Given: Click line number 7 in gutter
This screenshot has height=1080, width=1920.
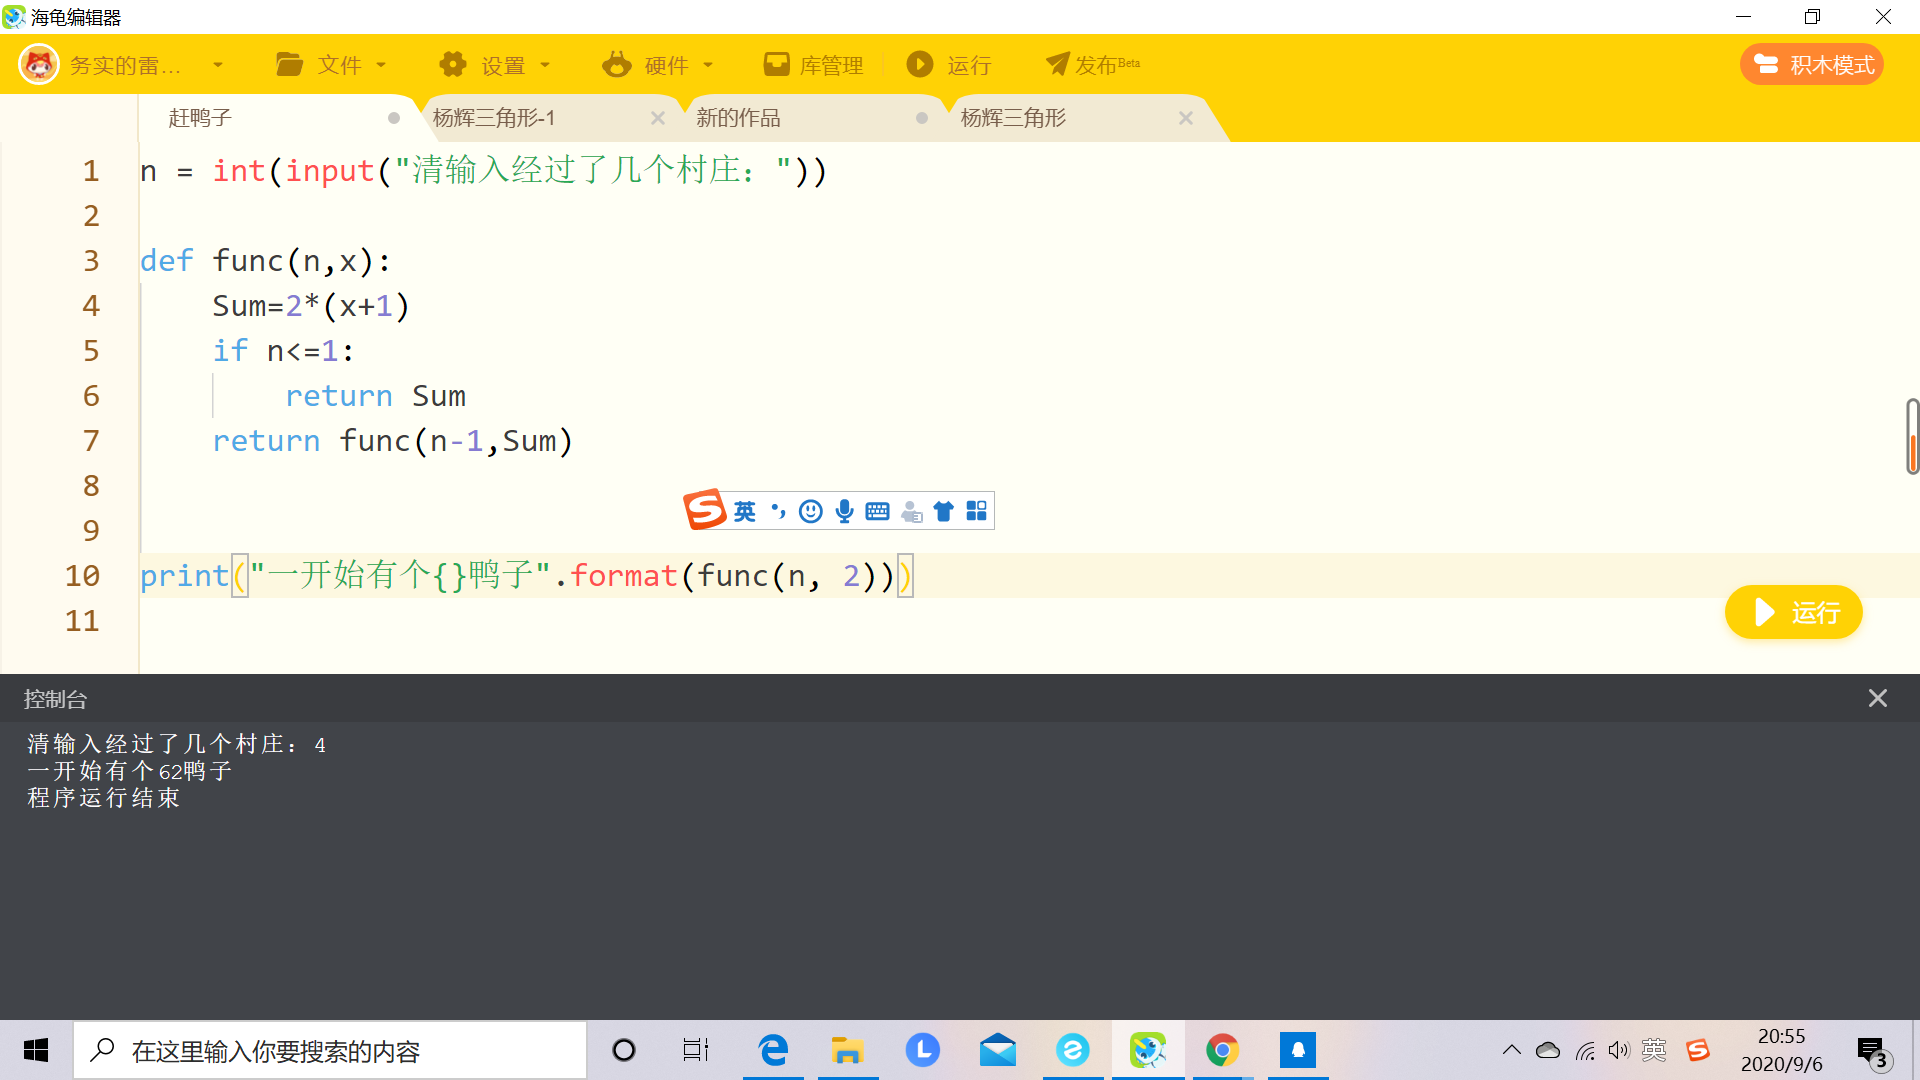Looking at the screenshot, I should coord(91,441).
